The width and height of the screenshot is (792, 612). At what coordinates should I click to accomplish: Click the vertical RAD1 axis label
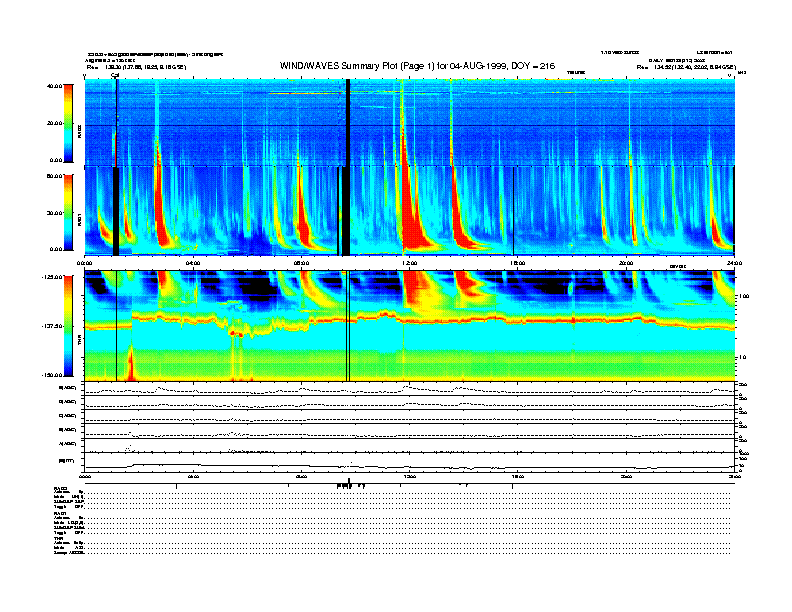tap(79, 221)
